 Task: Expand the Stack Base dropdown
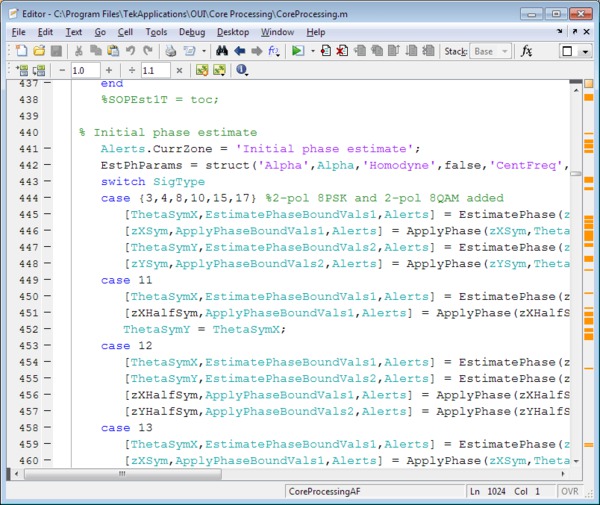(x=490, y=51)
